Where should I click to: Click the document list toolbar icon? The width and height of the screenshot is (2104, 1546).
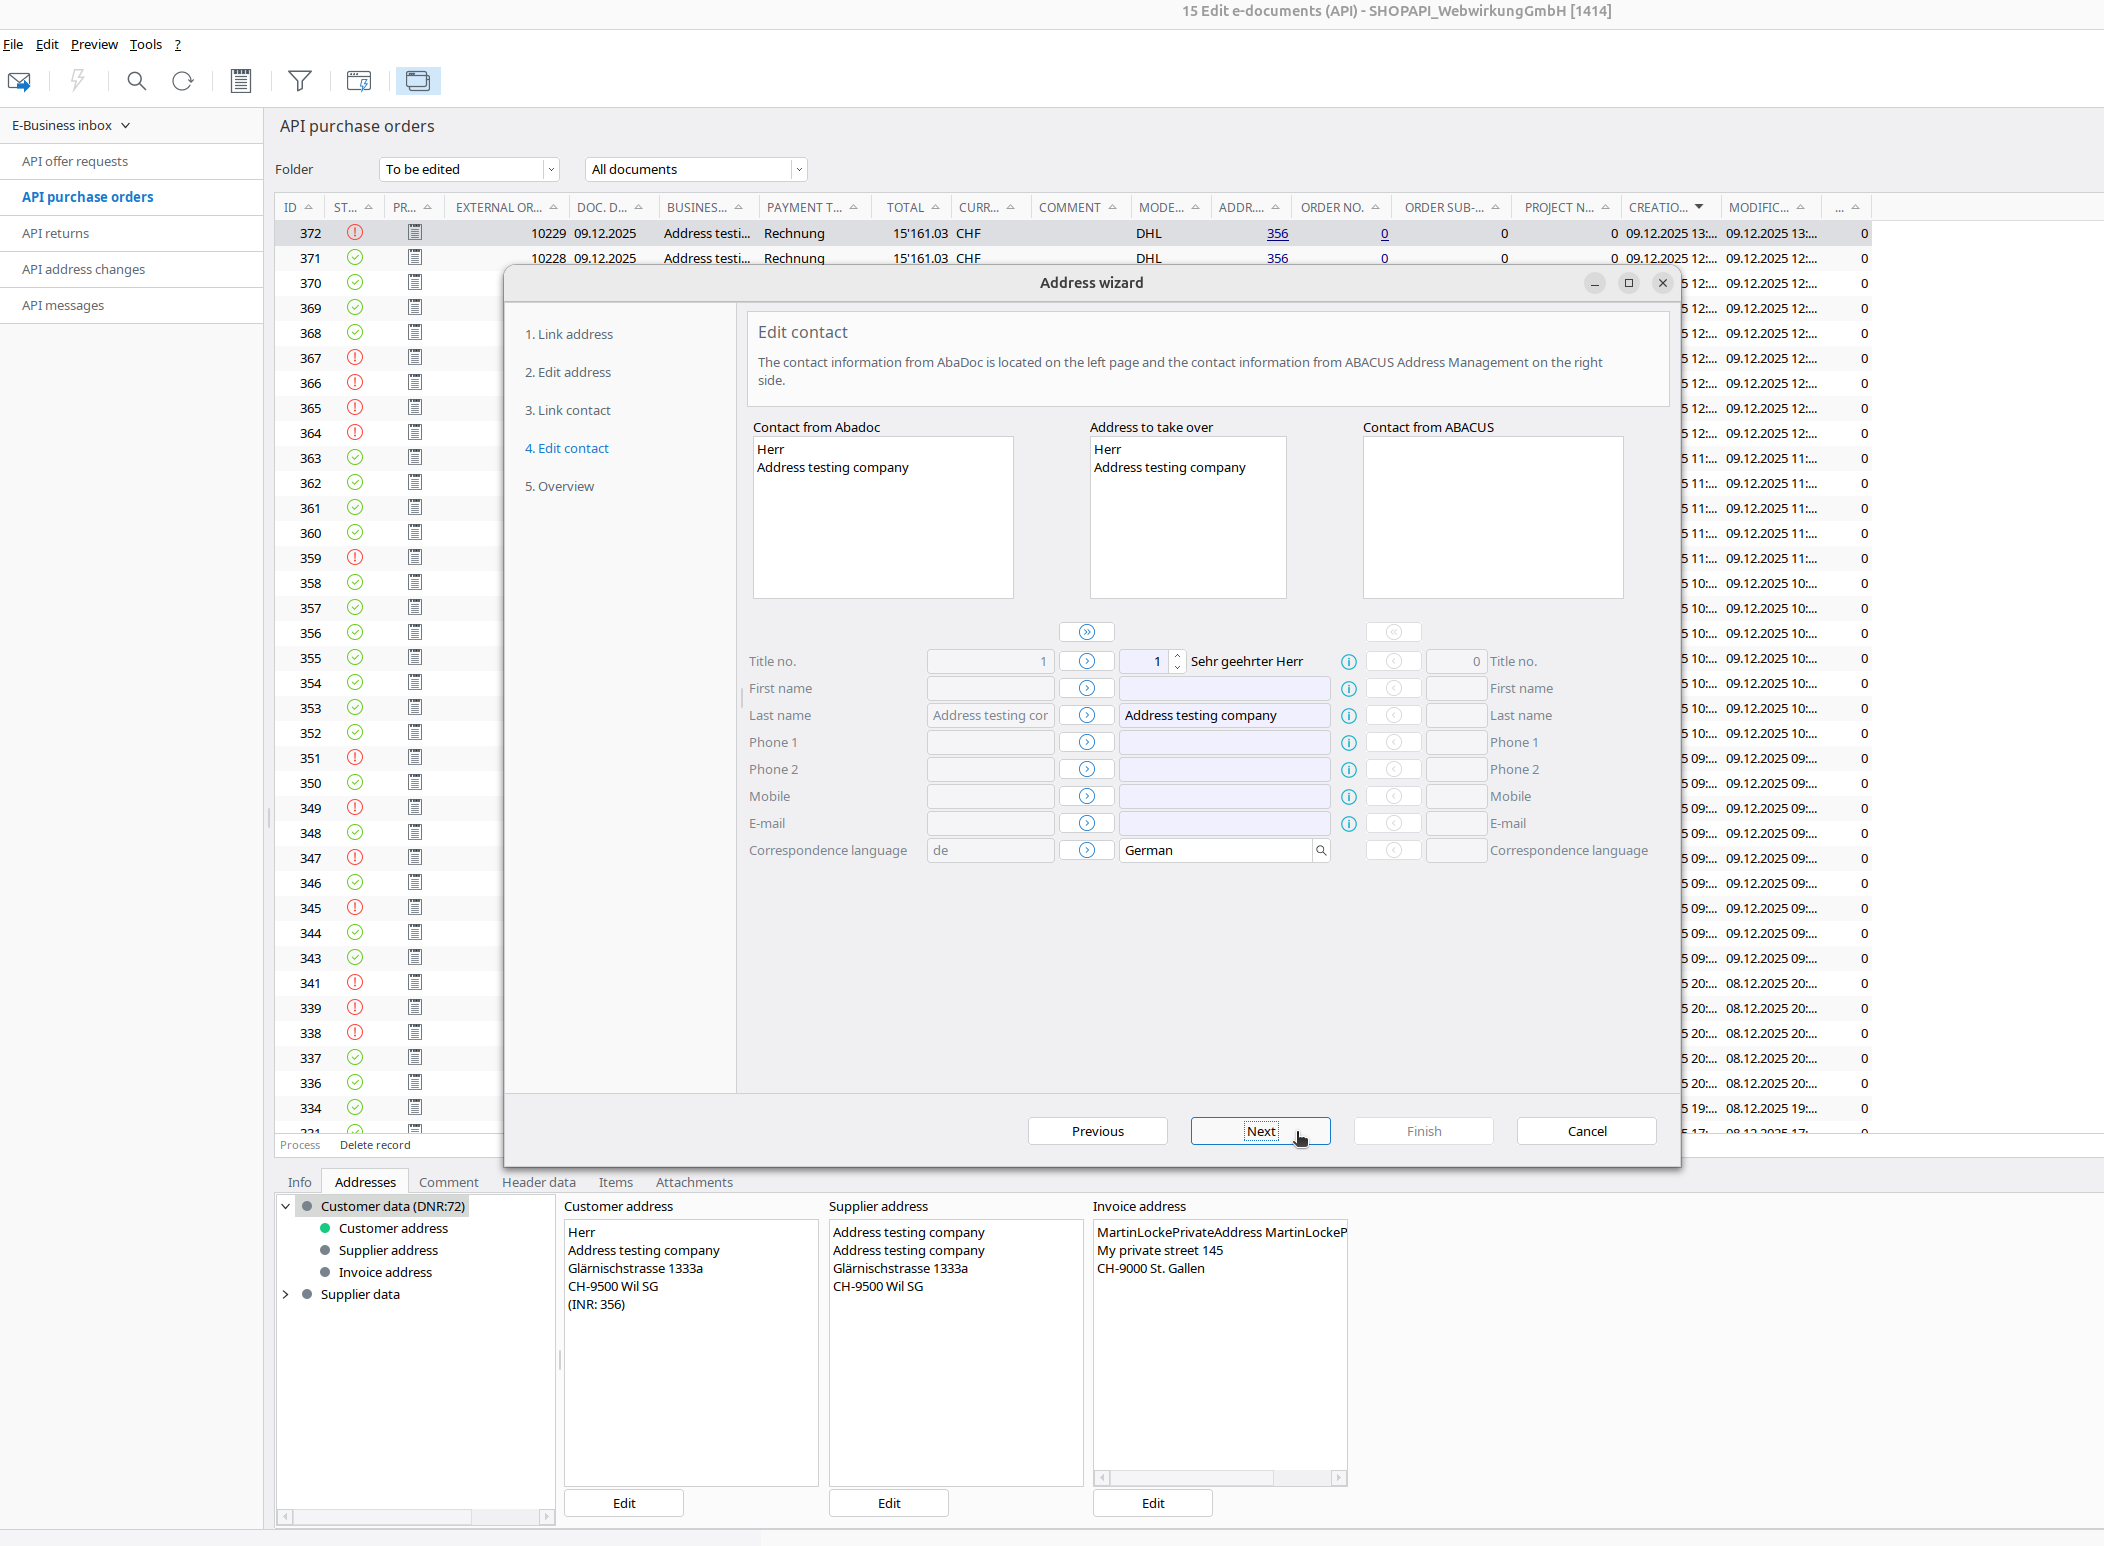pyautogui.click(x=241, y=81)
